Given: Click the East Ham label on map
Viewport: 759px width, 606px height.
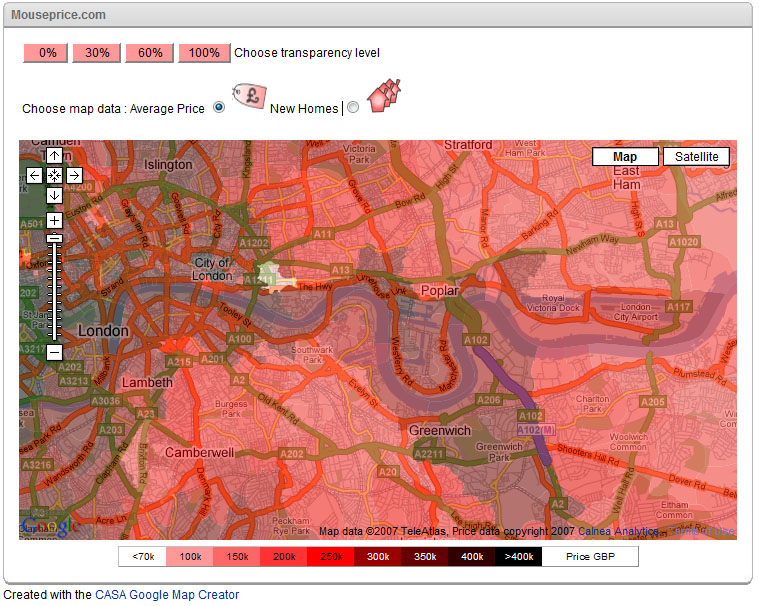Looking at the screenshot, I should point(626,178).
